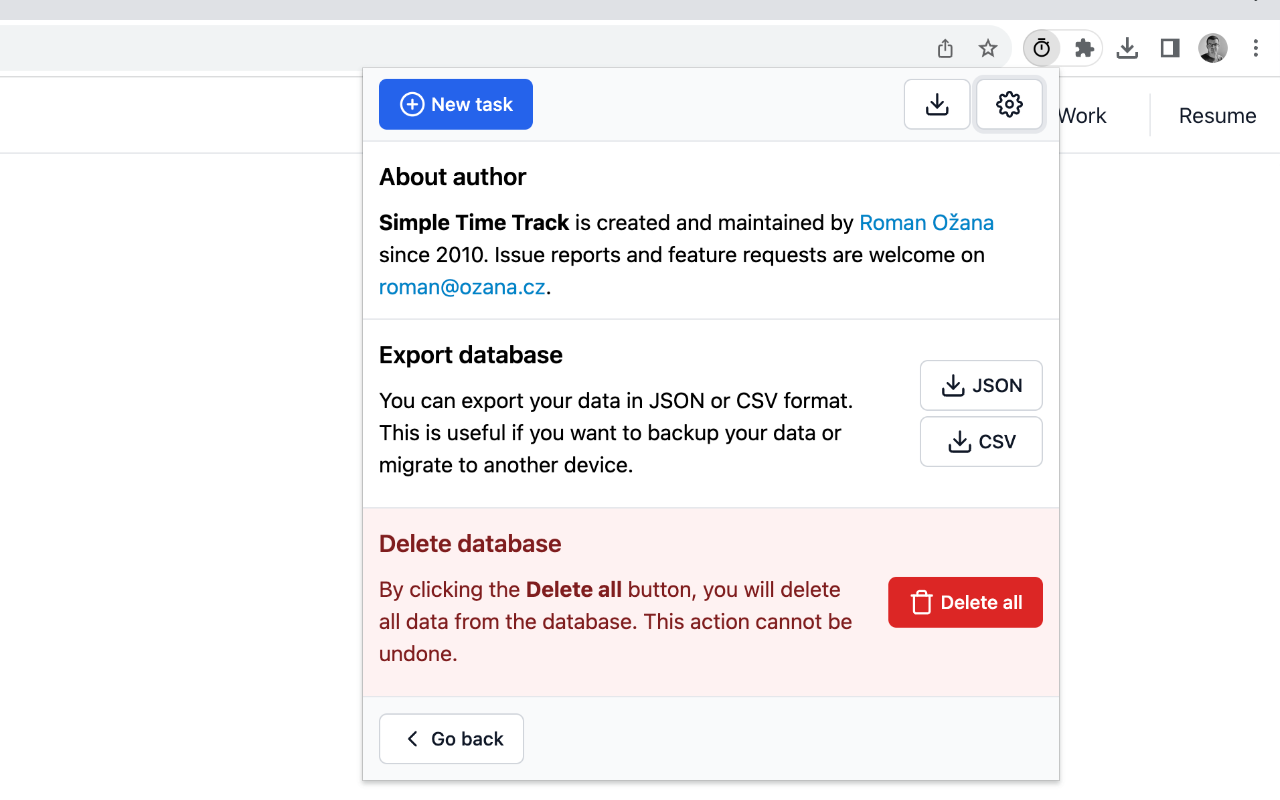Click the New task button
Image resolution: width=1280 pixels, height=800 pixels.
coord(456,104)
